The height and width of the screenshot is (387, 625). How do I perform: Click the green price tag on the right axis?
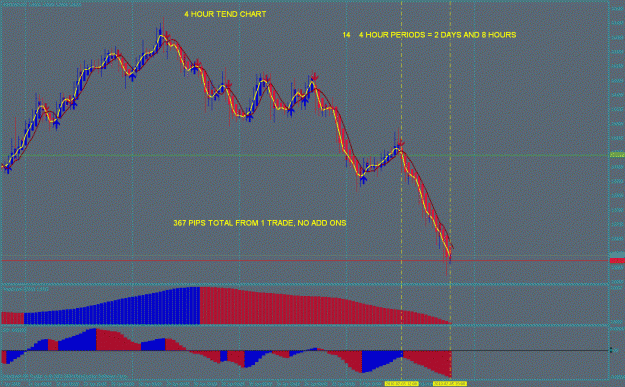617,155
